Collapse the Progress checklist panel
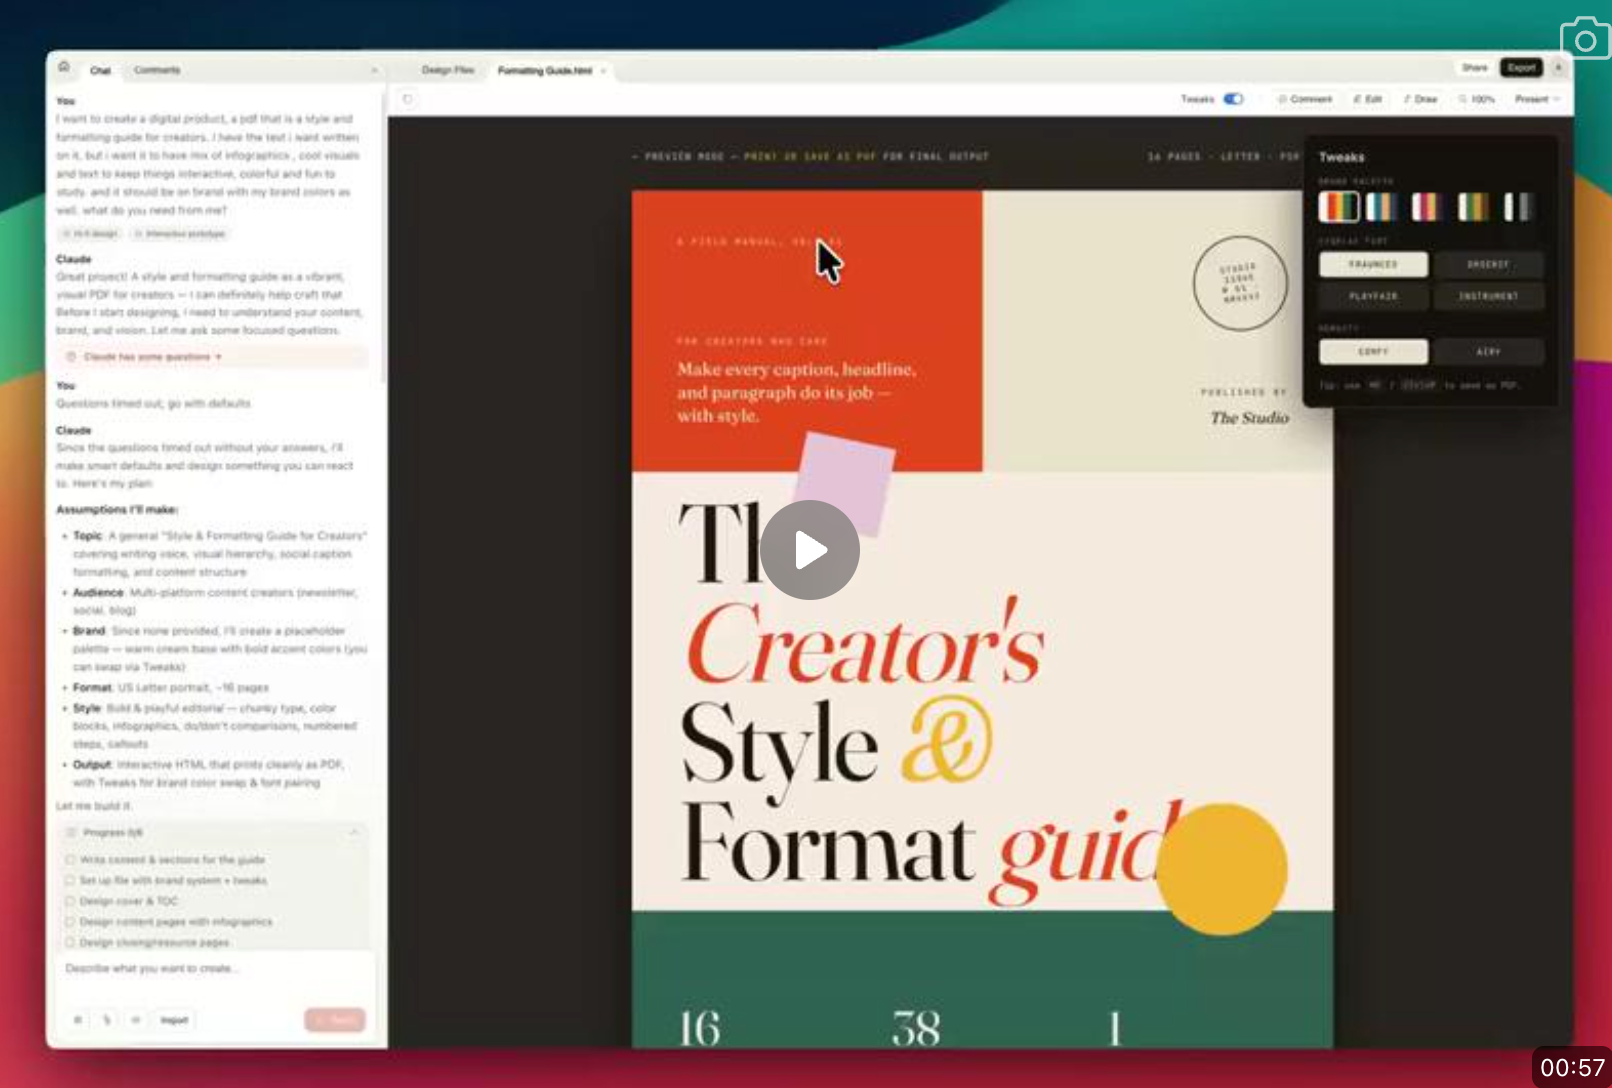1612x1088 pixels. [x=353, y=832]
